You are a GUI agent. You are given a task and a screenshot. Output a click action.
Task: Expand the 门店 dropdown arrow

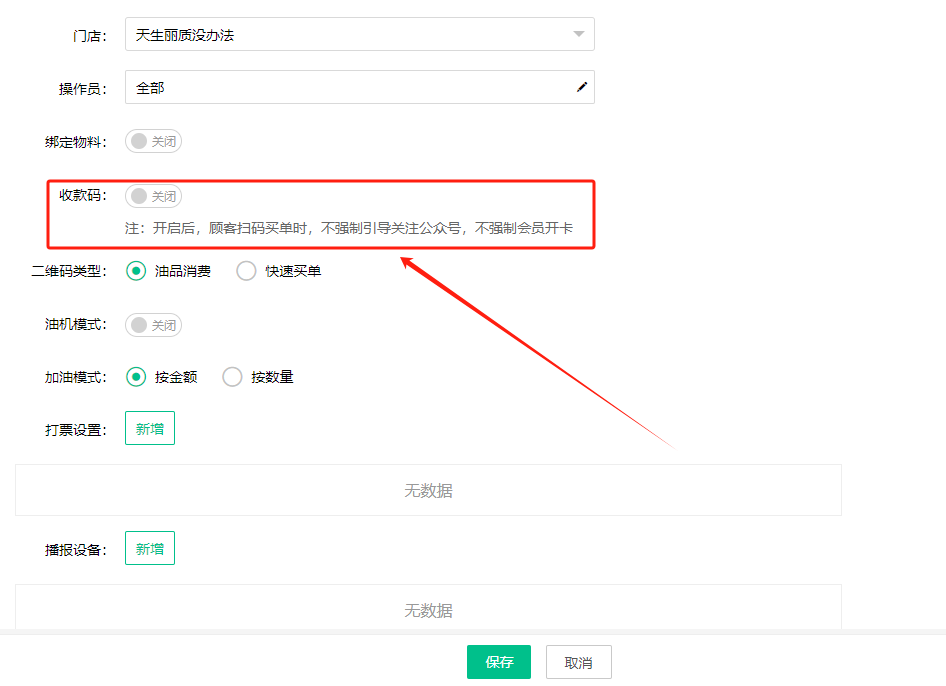pos(578,35)
